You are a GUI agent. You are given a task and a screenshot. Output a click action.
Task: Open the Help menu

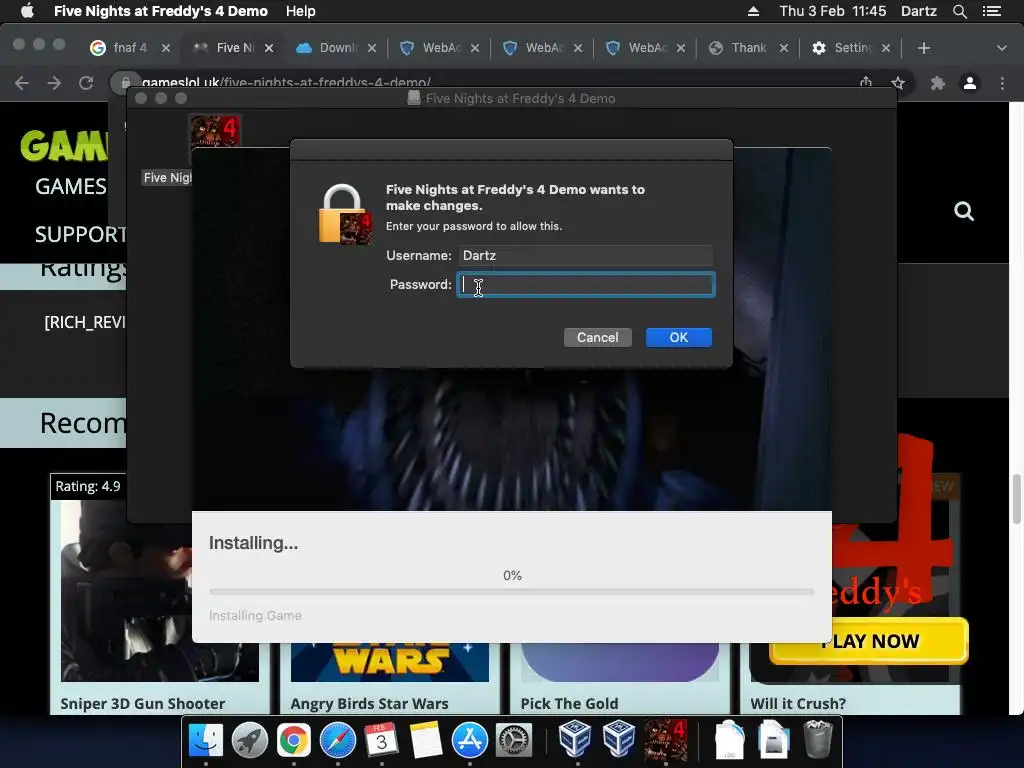[300, 11]
